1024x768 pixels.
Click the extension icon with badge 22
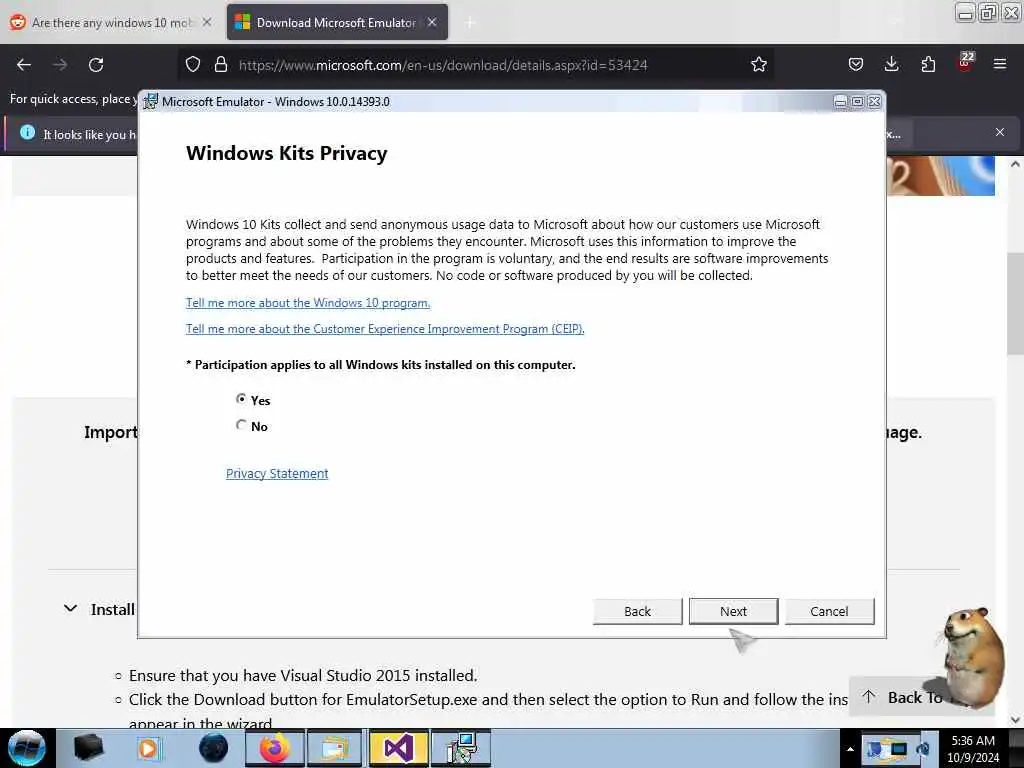(x=965, y=62)
